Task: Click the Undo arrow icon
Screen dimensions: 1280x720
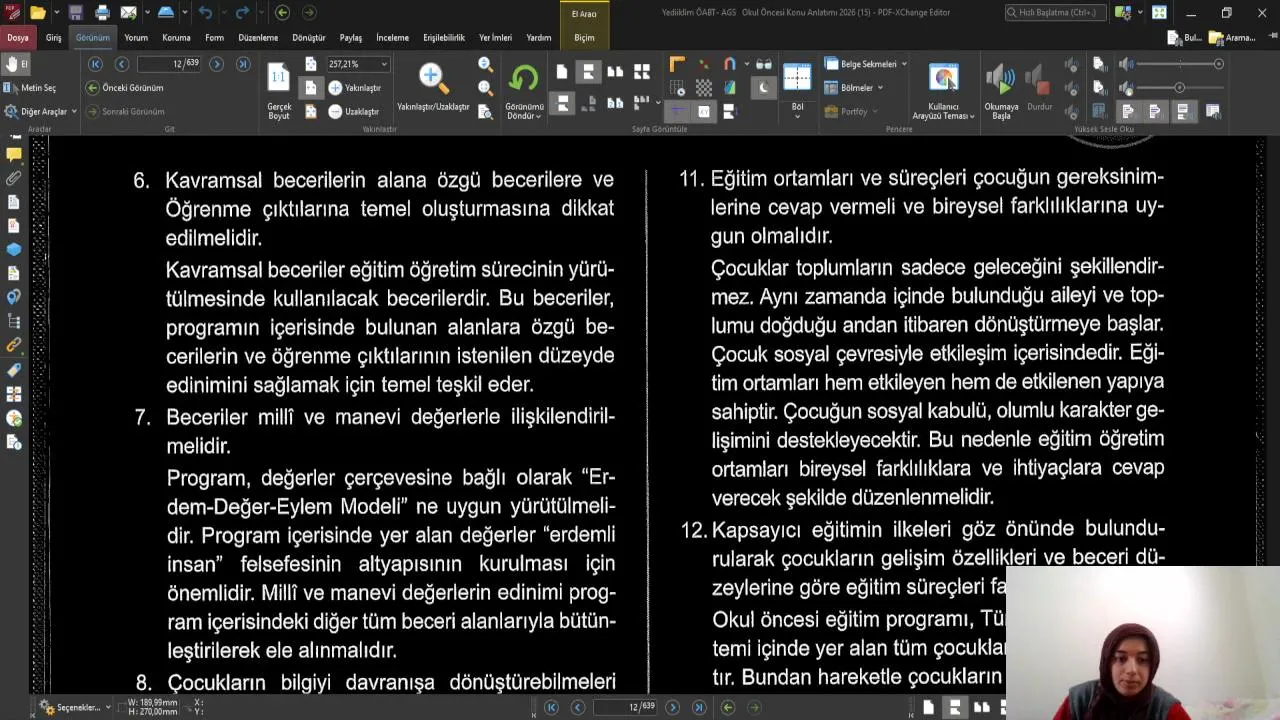Action: coord(205,13)
